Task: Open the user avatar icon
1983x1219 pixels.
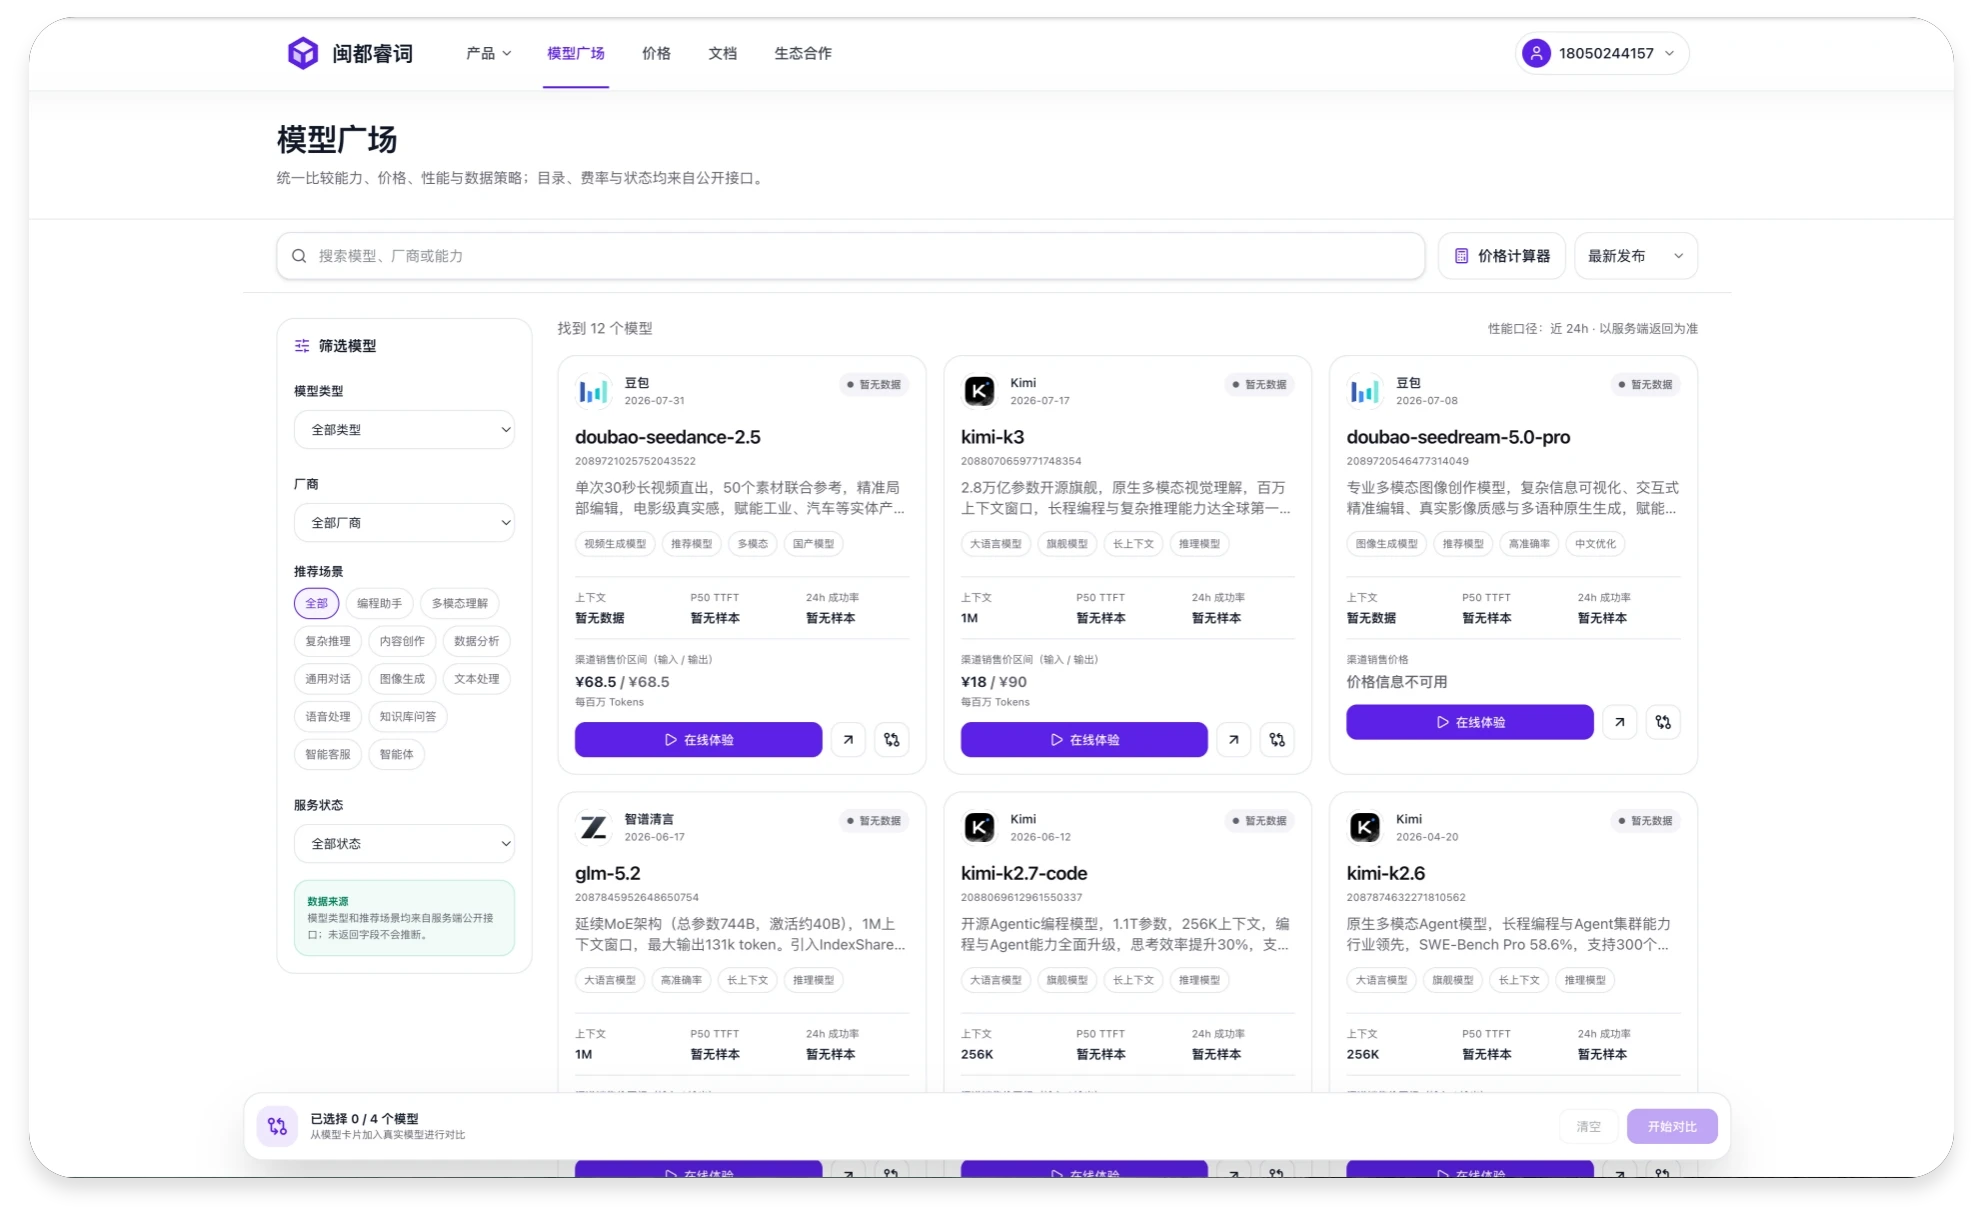Action: 1536,53
